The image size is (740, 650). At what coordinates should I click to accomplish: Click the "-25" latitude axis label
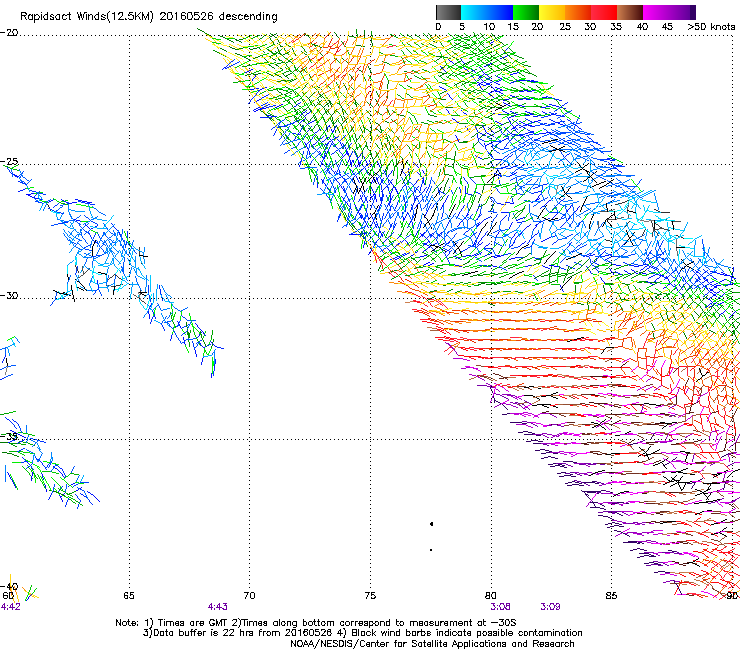point(9,162)
